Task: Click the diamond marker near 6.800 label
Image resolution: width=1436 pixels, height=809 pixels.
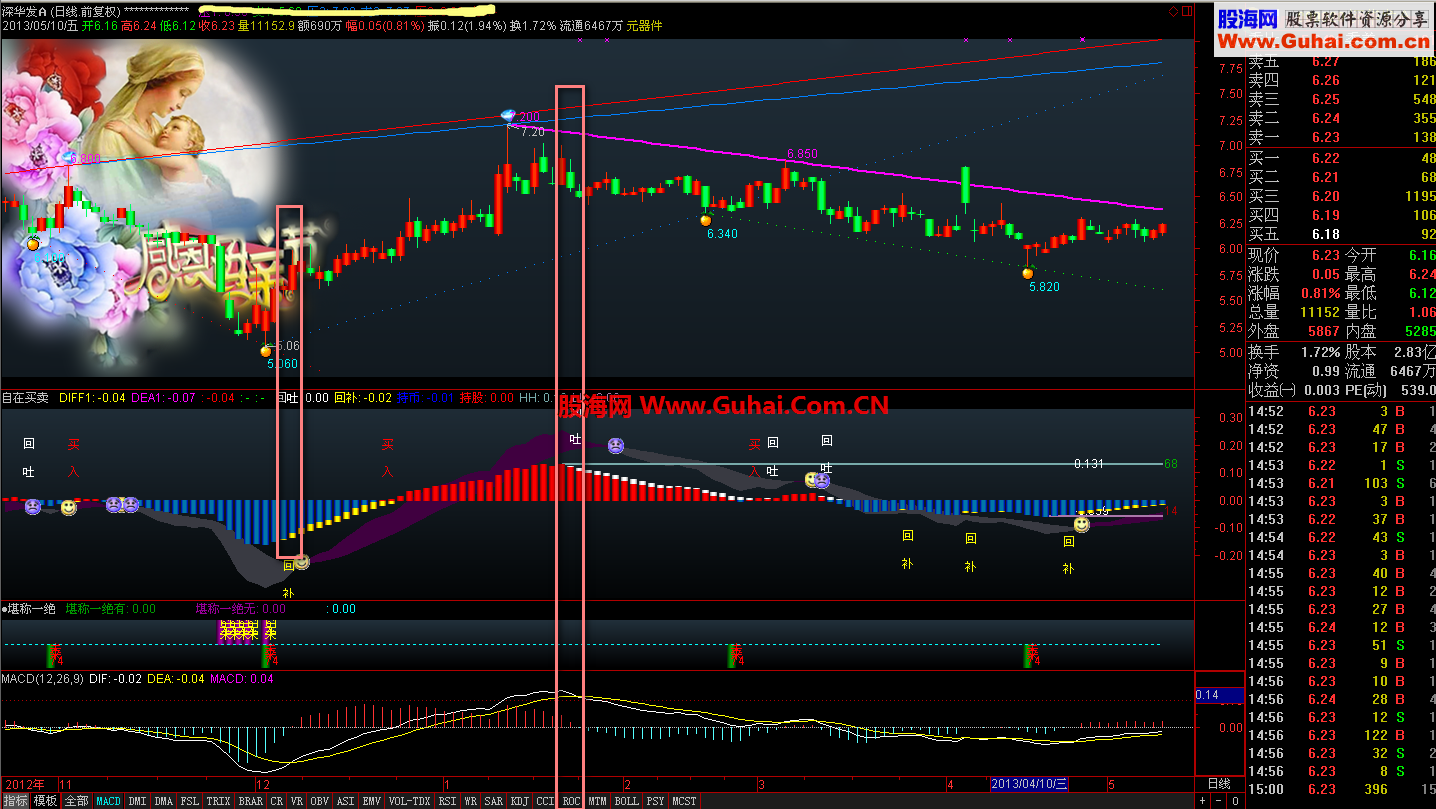Action: (x=68, y=158)
